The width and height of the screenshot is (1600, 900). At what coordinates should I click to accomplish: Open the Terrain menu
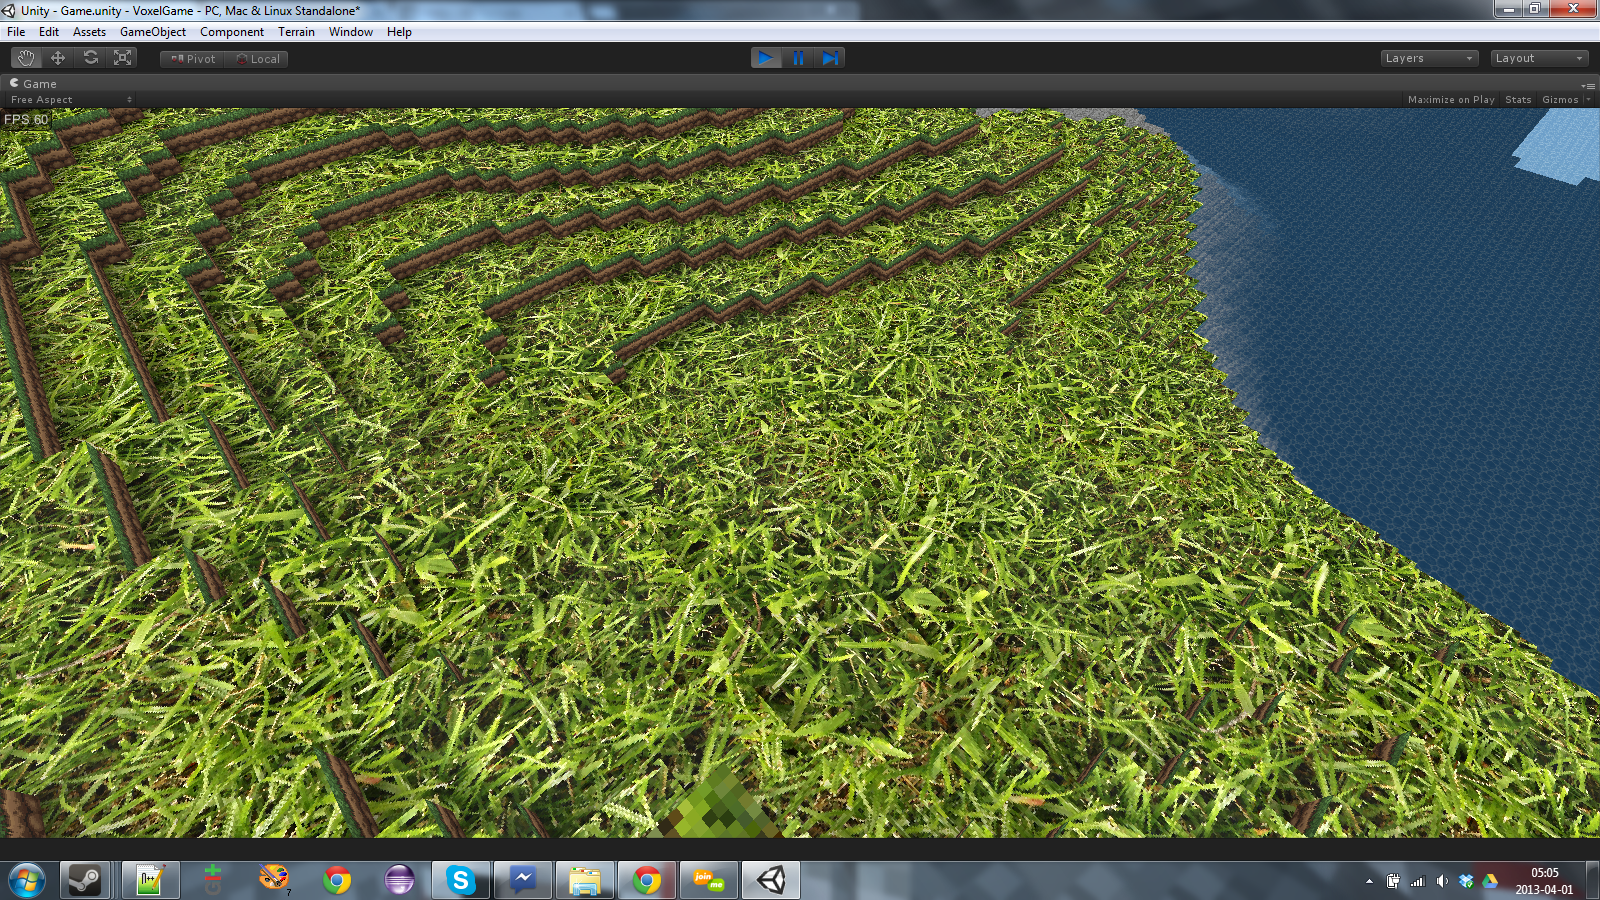(296, 32)
